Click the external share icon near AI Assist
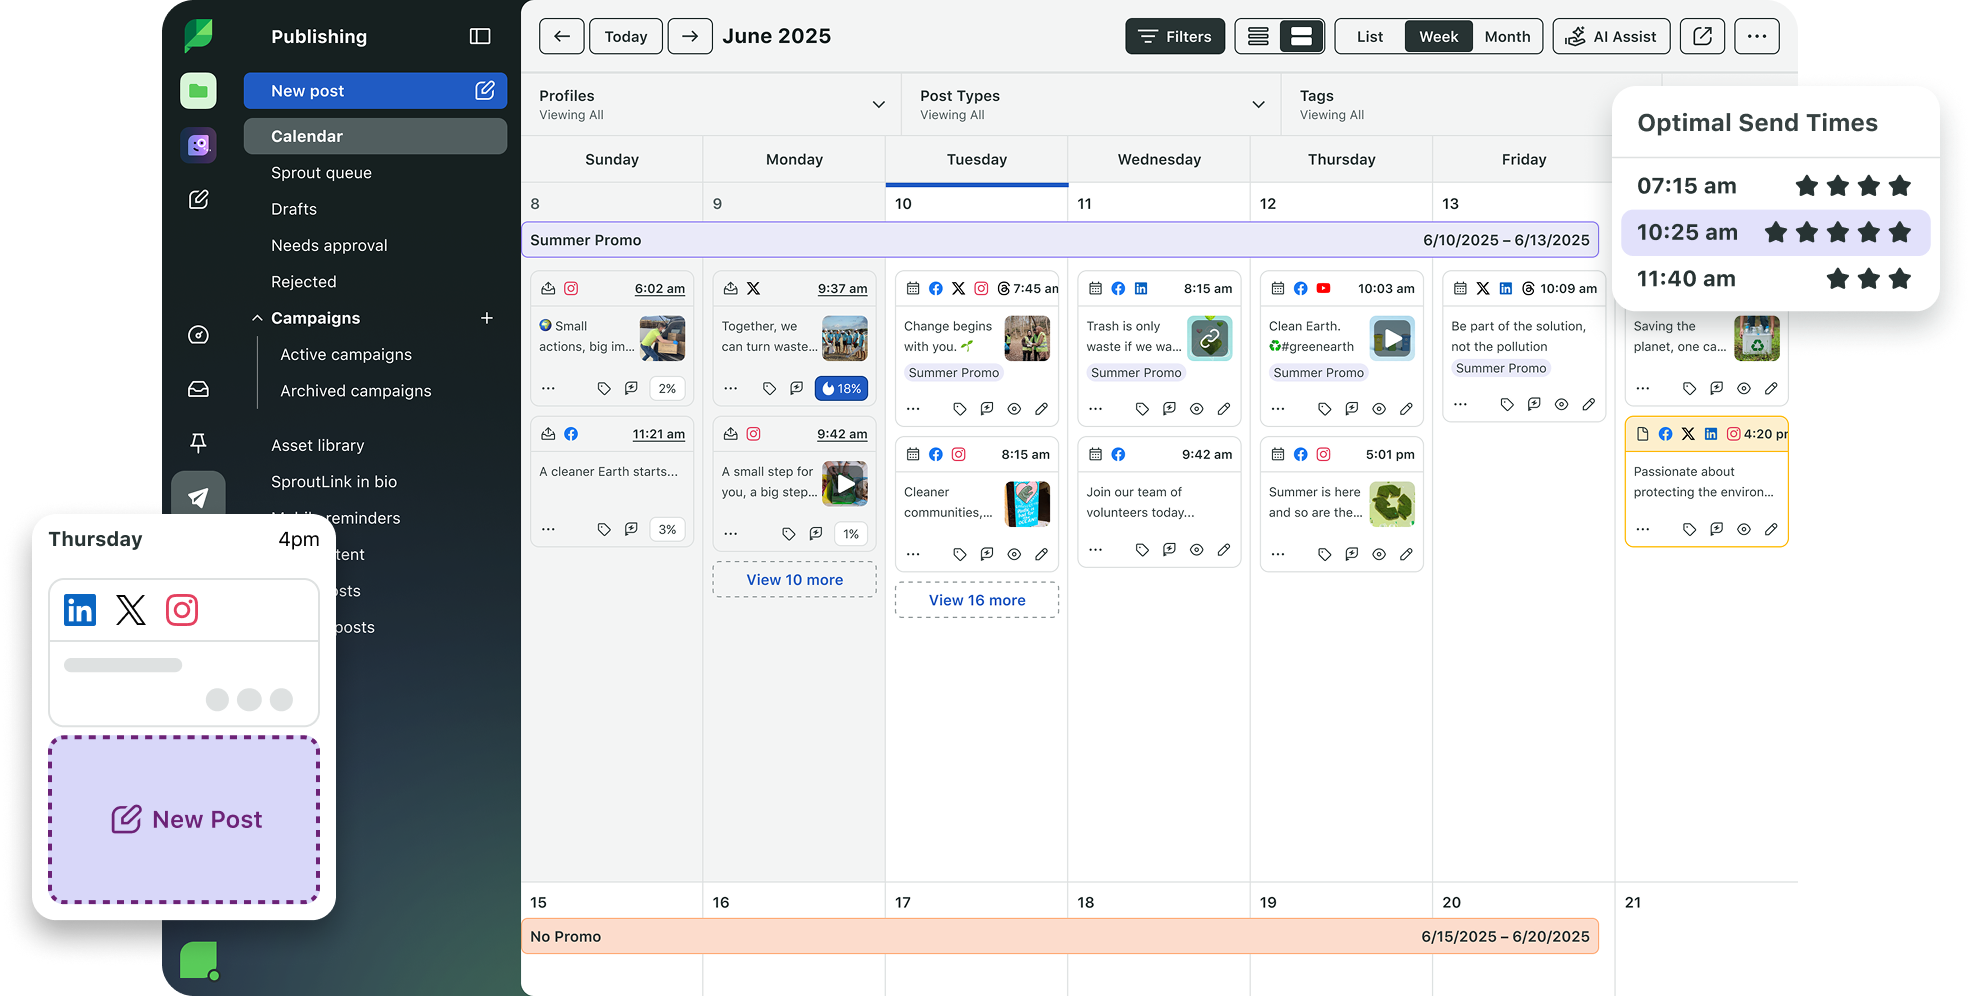 click(x=1702, y=36)
